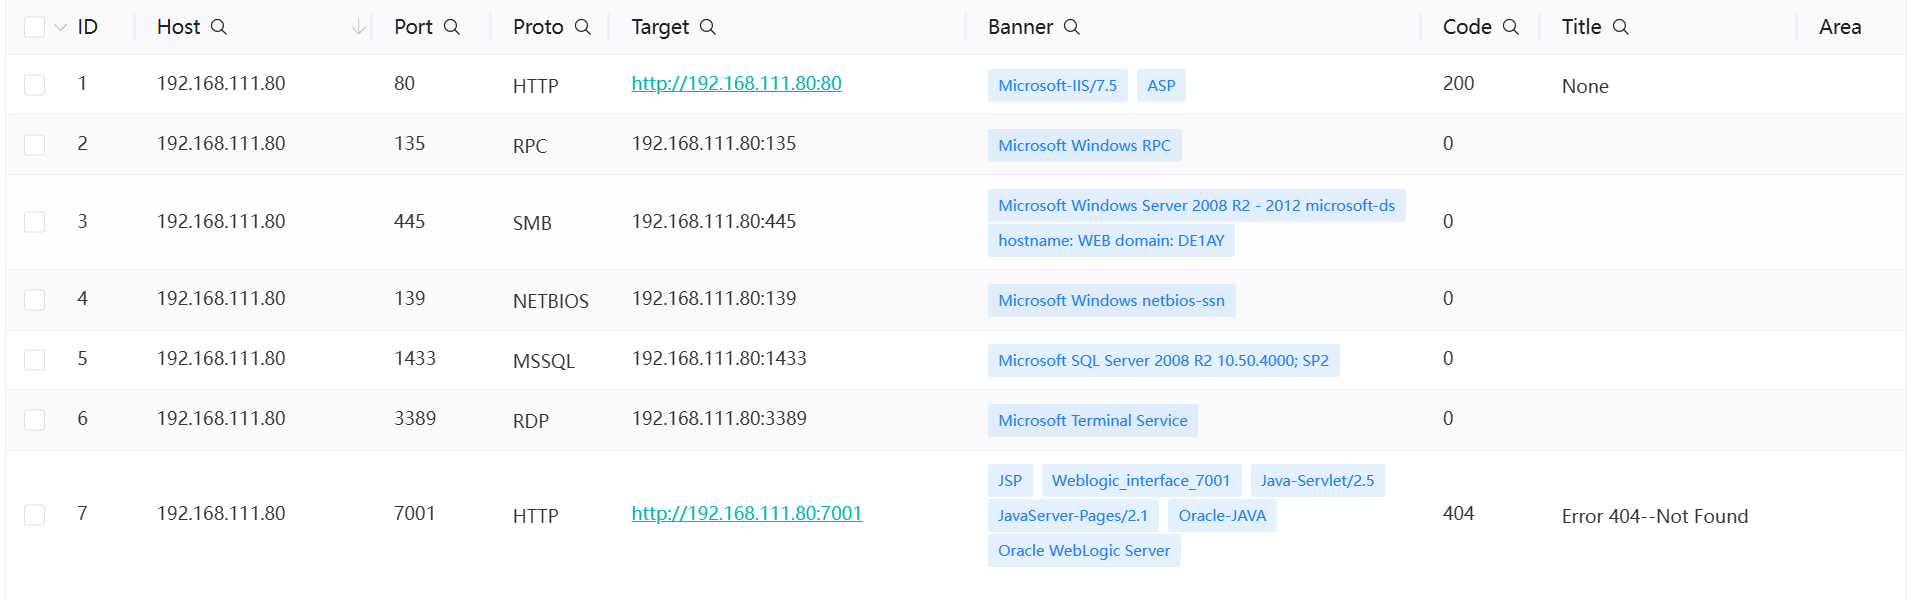Click the RPC protocol cell
The width and height of the screenshot is (1911, 600).
529,146
